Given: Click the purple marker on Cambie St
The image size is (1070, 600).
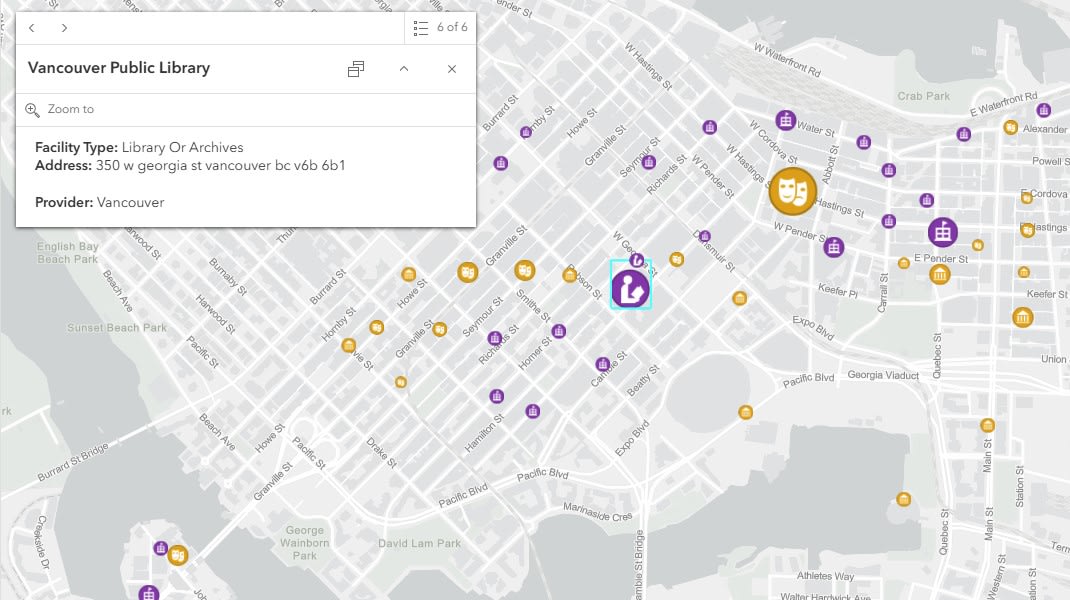Looking at the screenshot, I should click(602, 364).
